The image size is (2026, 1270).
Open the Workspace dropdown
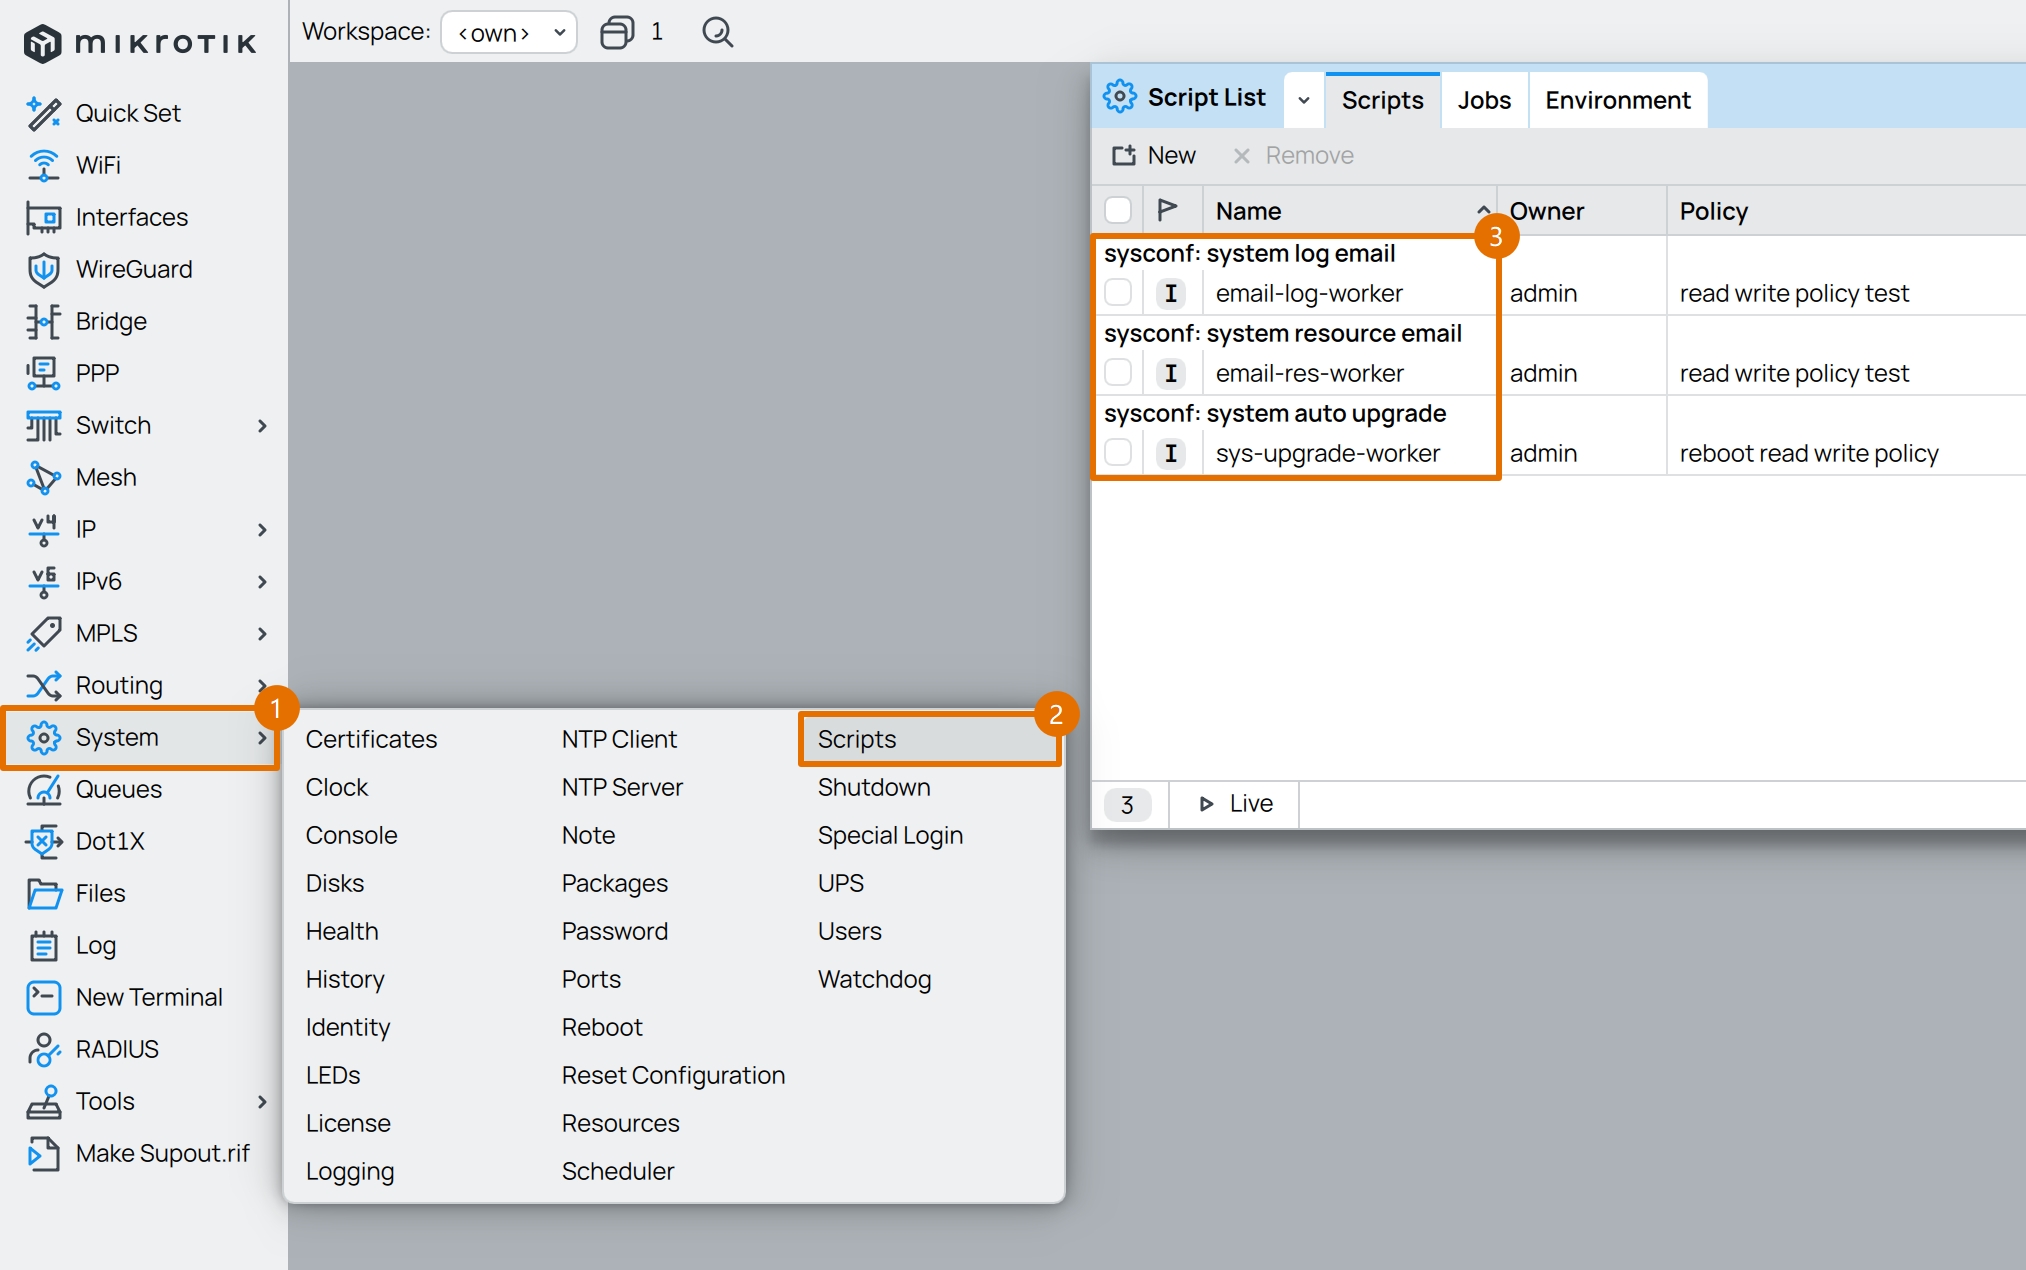coord(509,32)
